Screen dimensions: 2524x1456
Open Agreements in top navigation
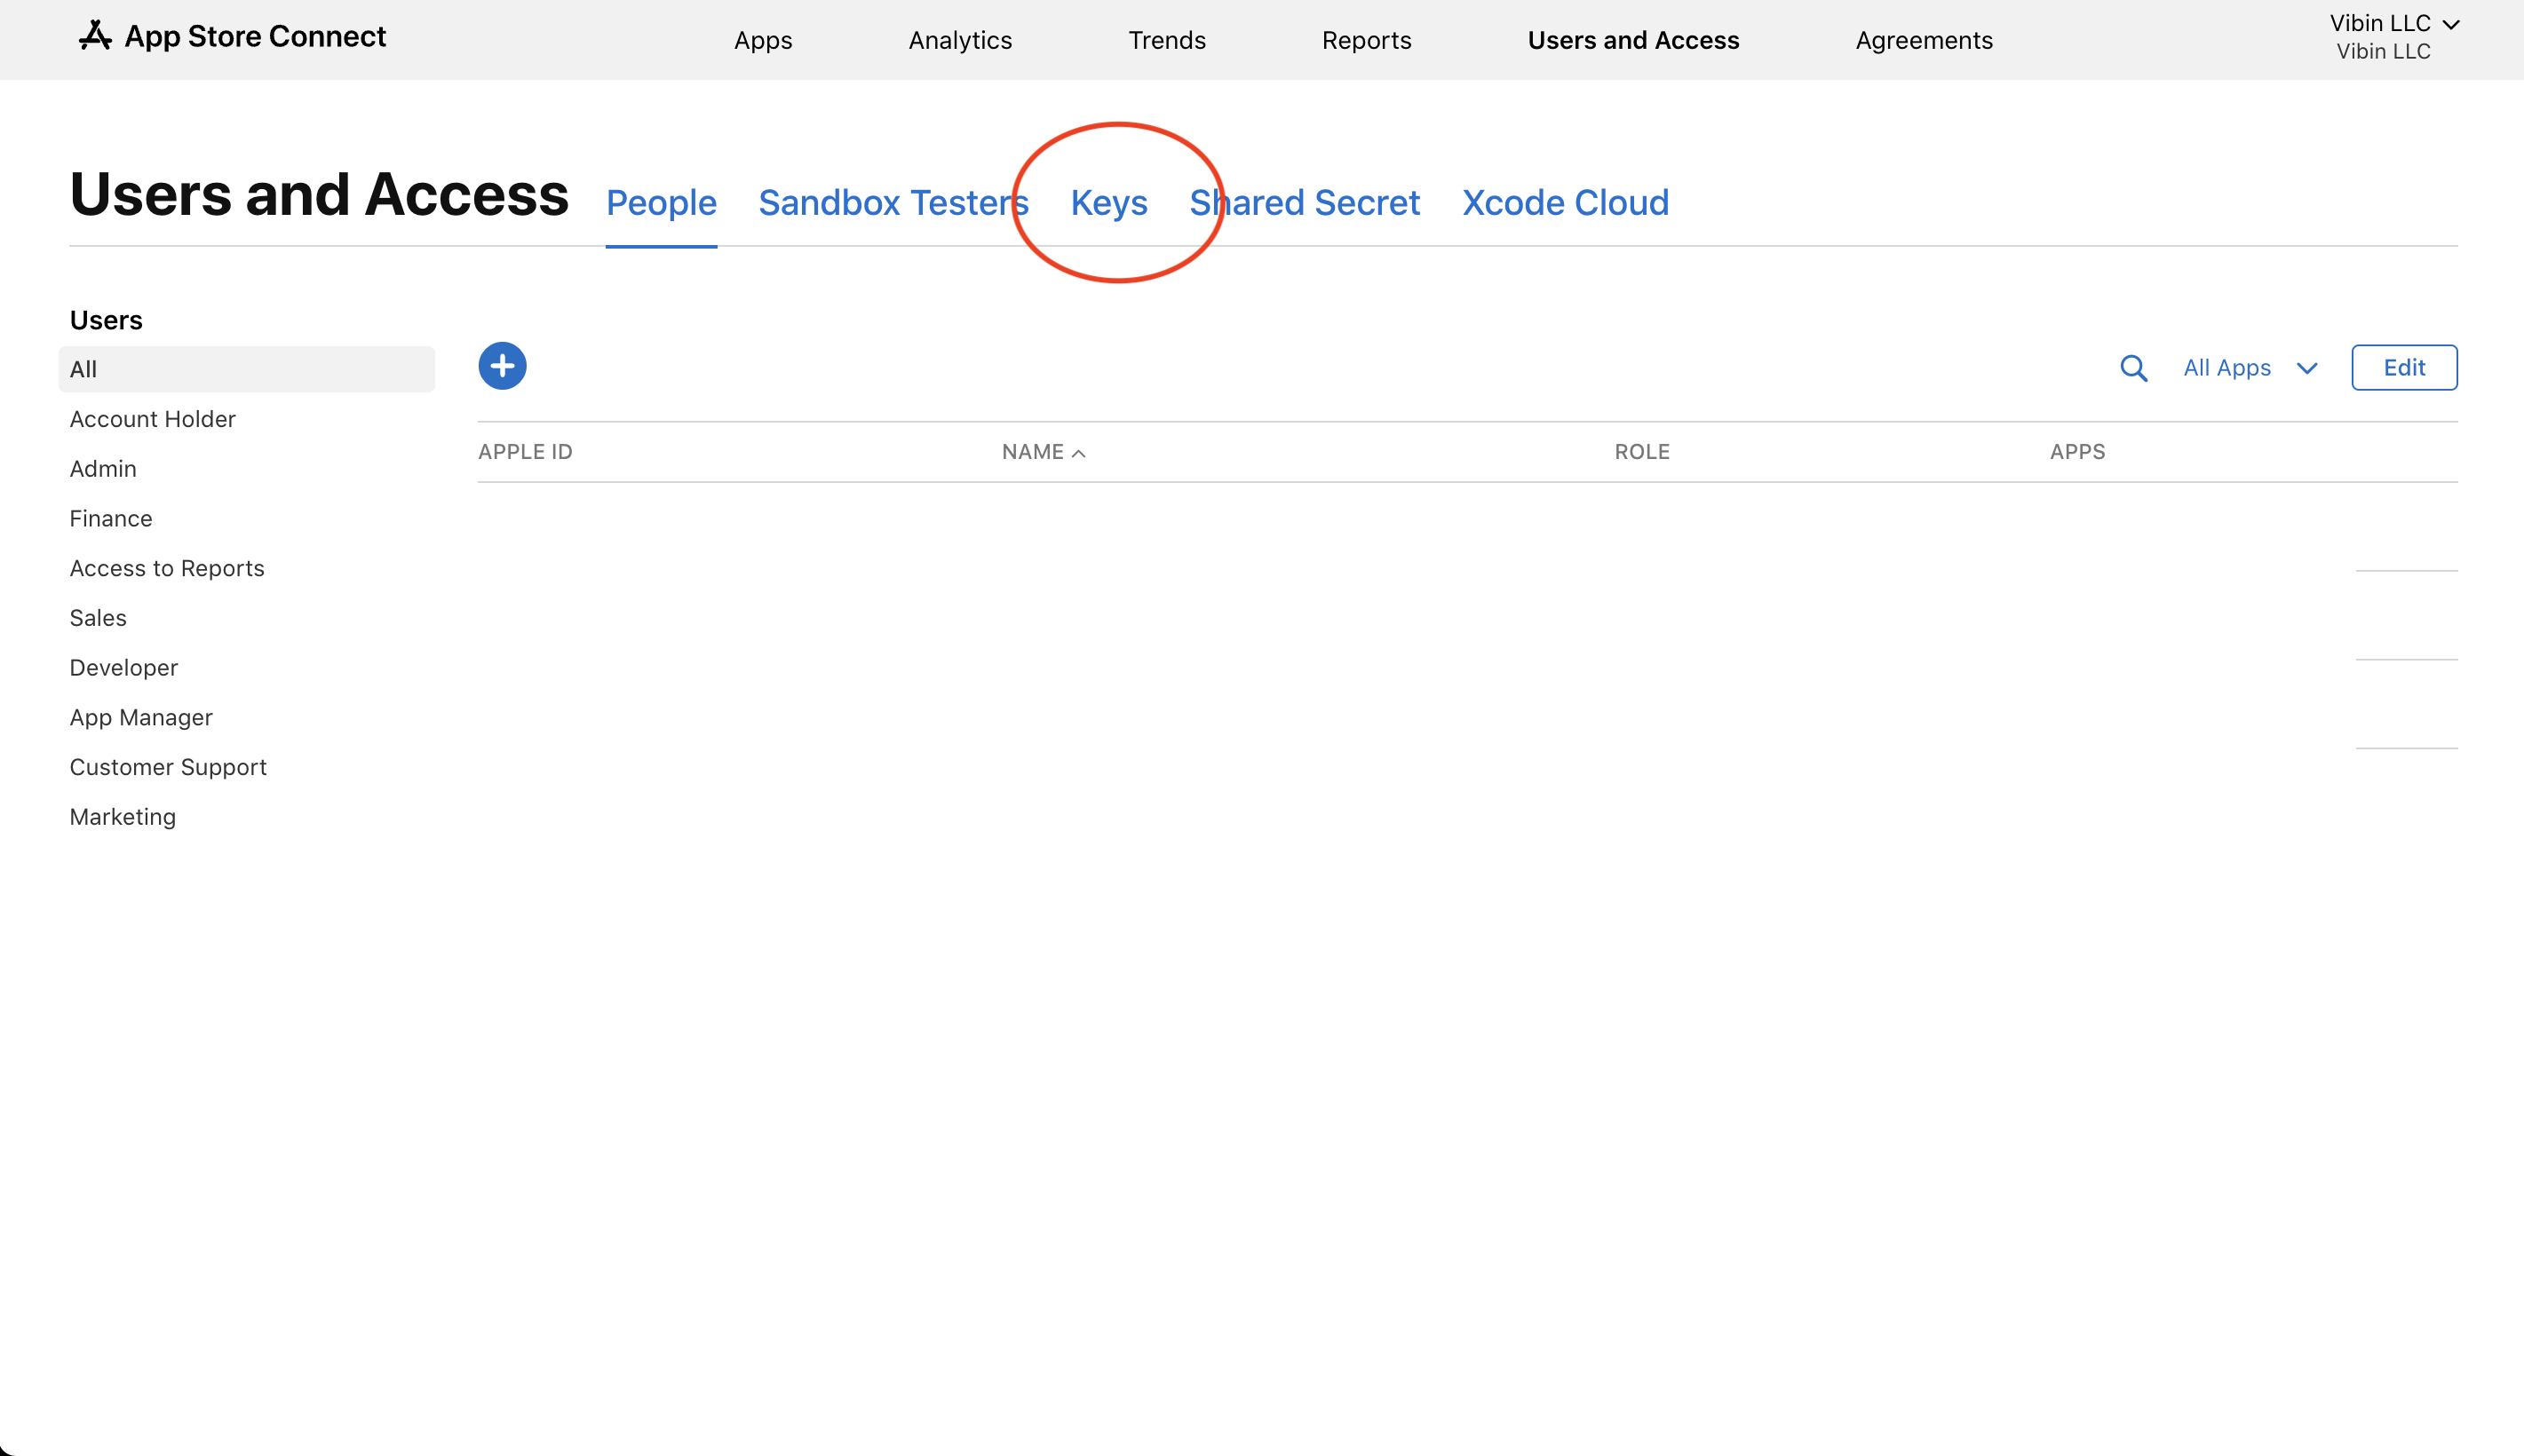coord(1923,41)
